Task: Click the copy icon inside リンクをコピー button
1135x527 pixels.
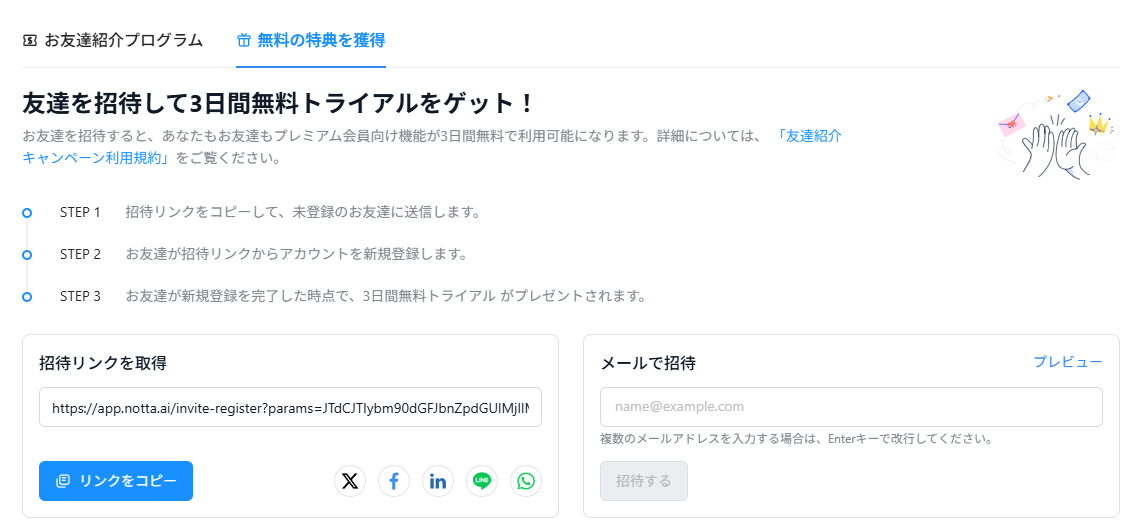Action: click(x=63, y=481)
